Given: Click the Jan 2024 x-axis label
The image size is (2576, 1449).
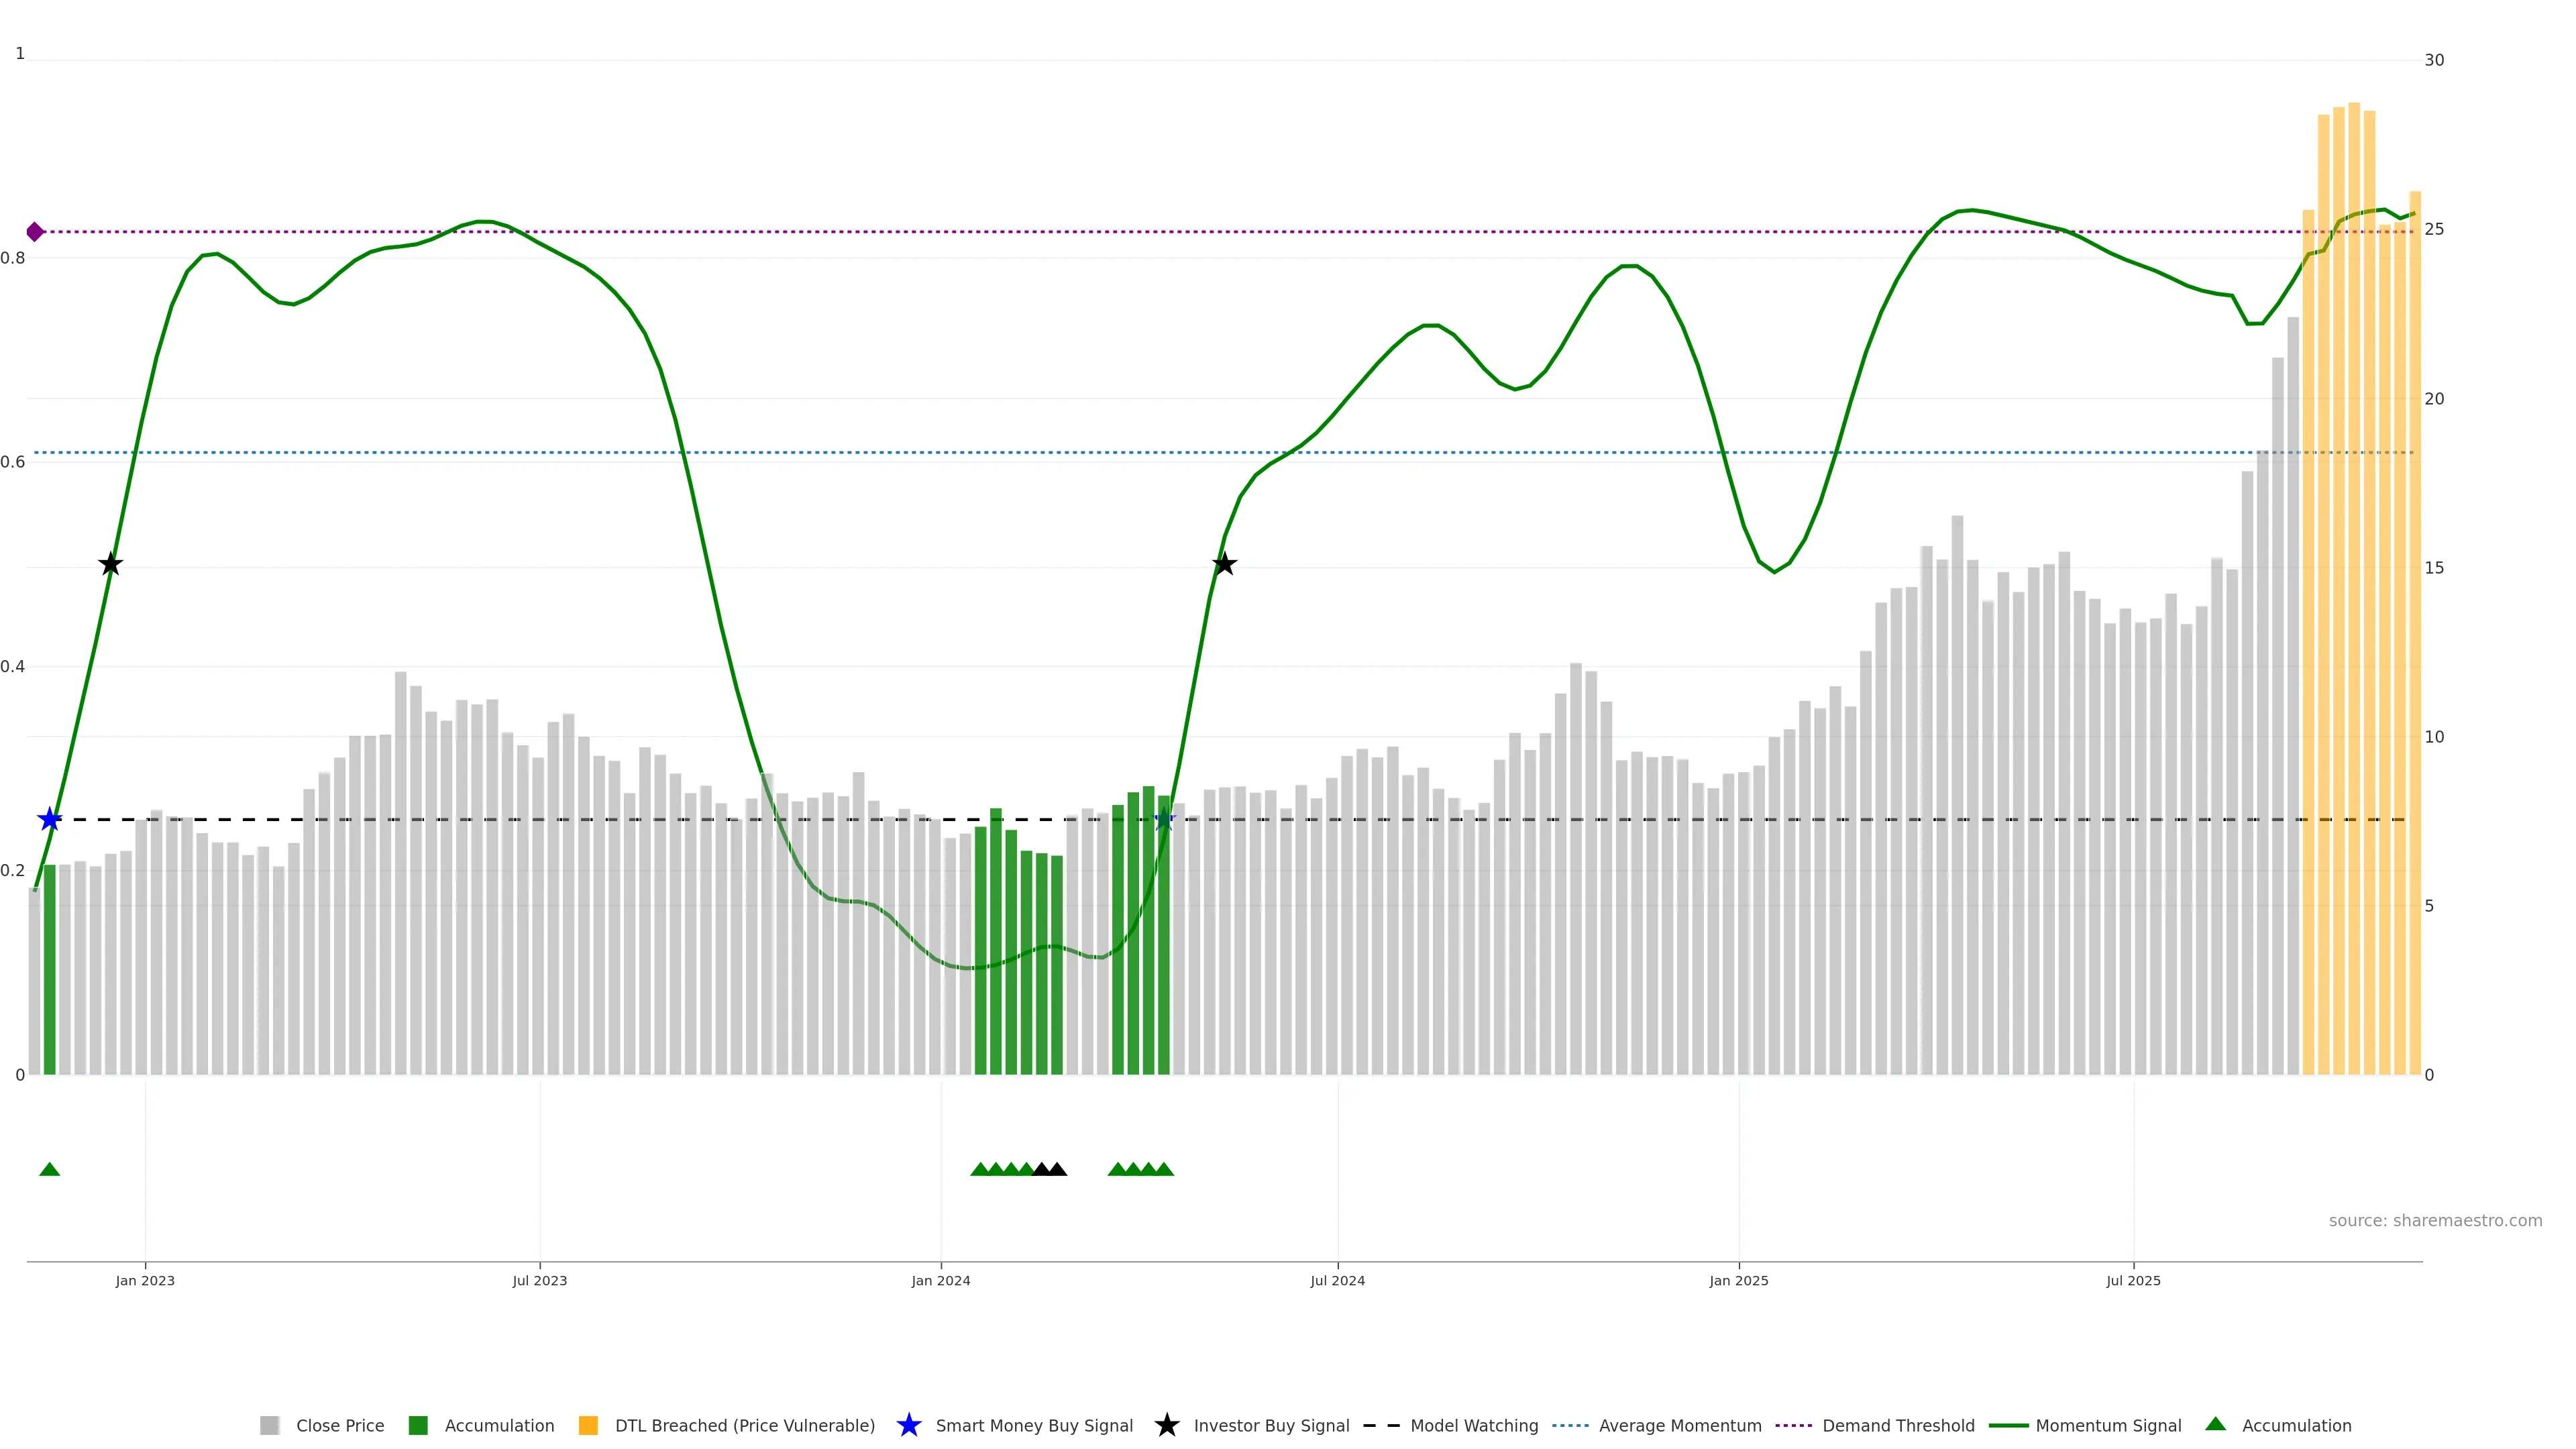Looking at the screenshot, I should (940, 1280).
